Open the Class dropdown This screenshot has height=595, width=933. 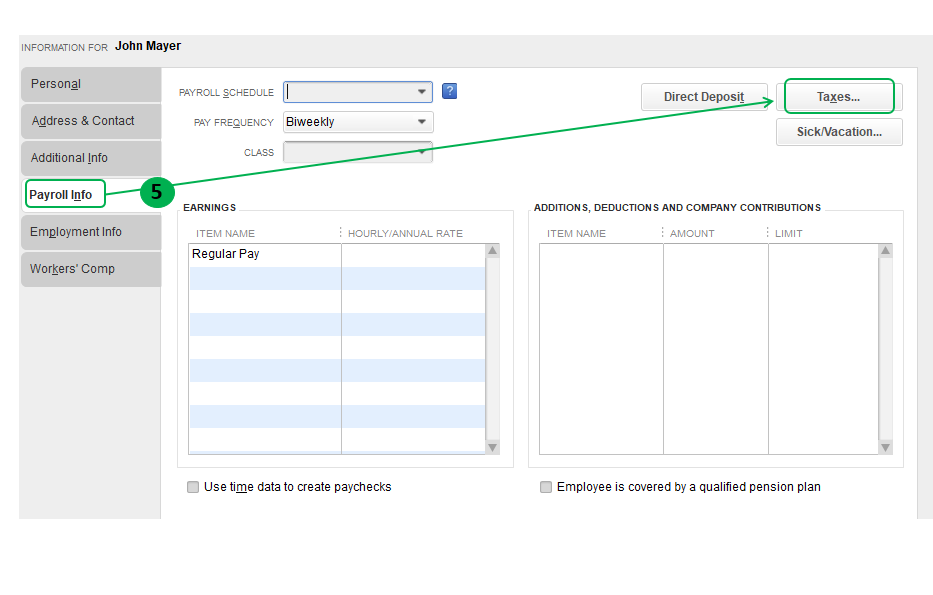tap(358, 152)
